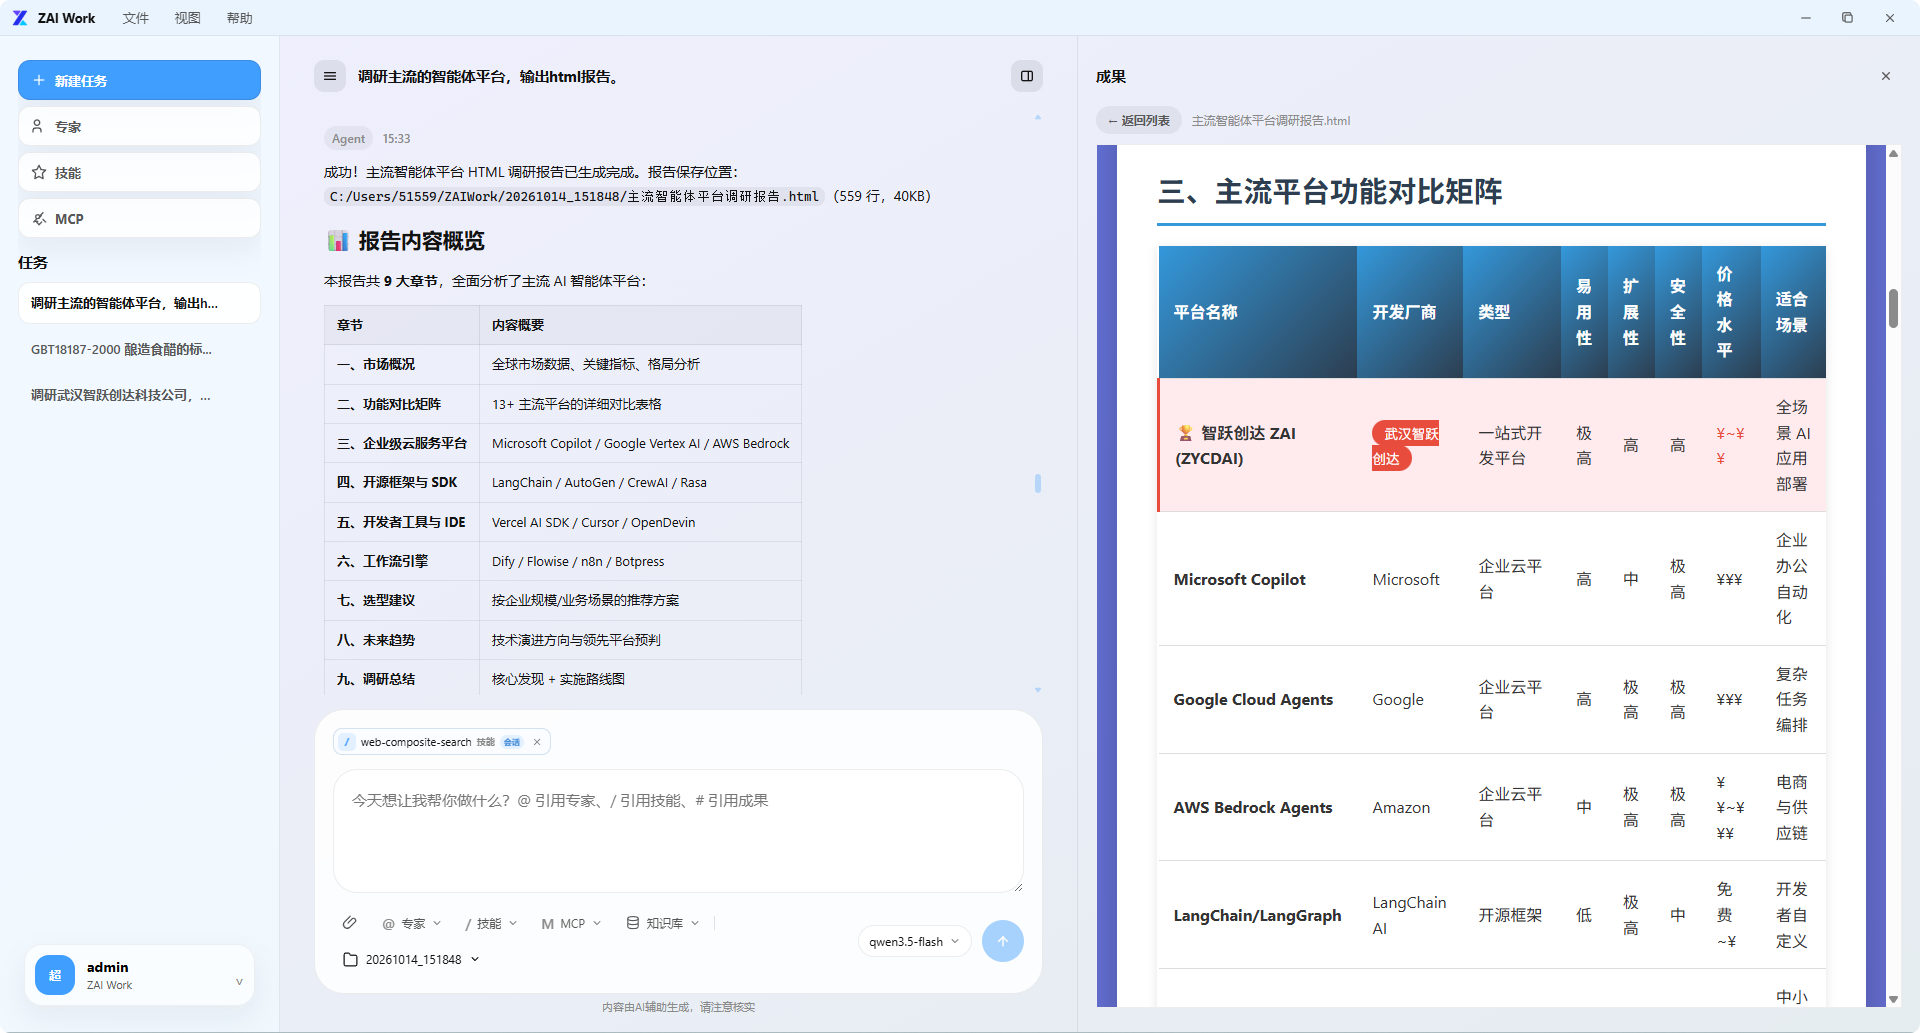Click the report file path code text
This screenshot has height=1033, width=1920.
click(x=574, y=196)
